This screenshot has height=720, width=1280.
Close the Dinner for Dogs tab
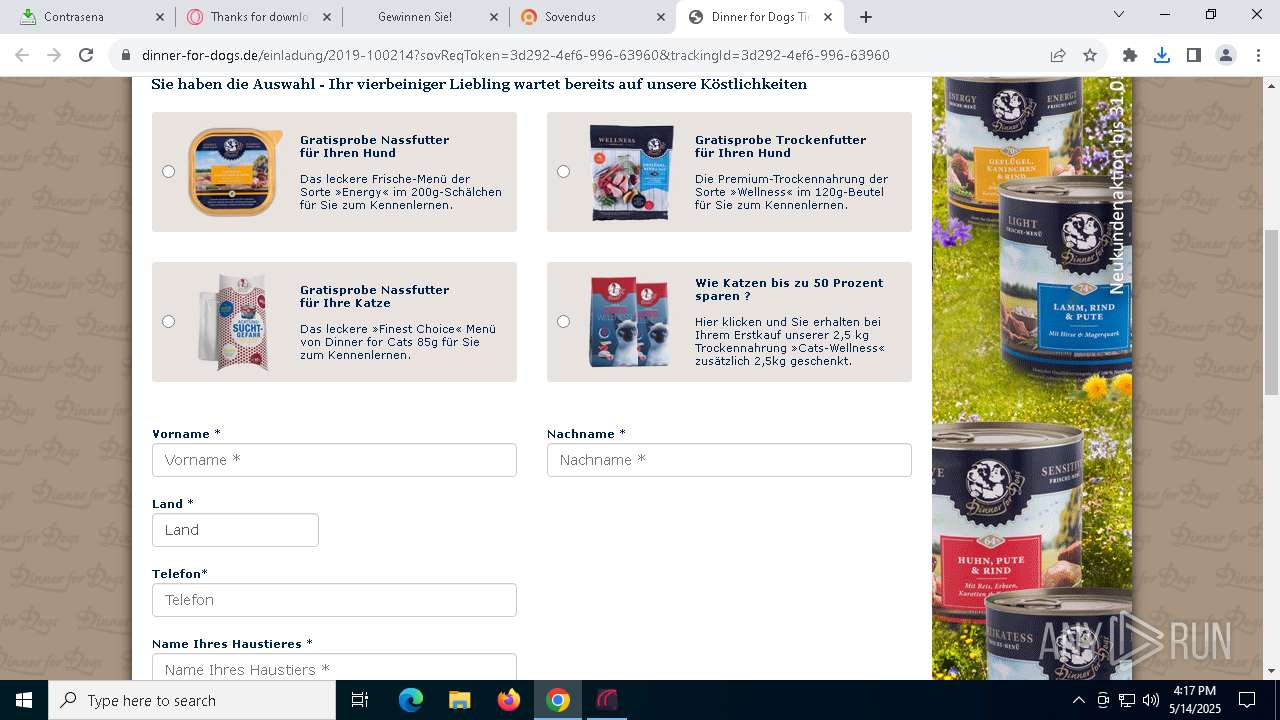point(828,17)
